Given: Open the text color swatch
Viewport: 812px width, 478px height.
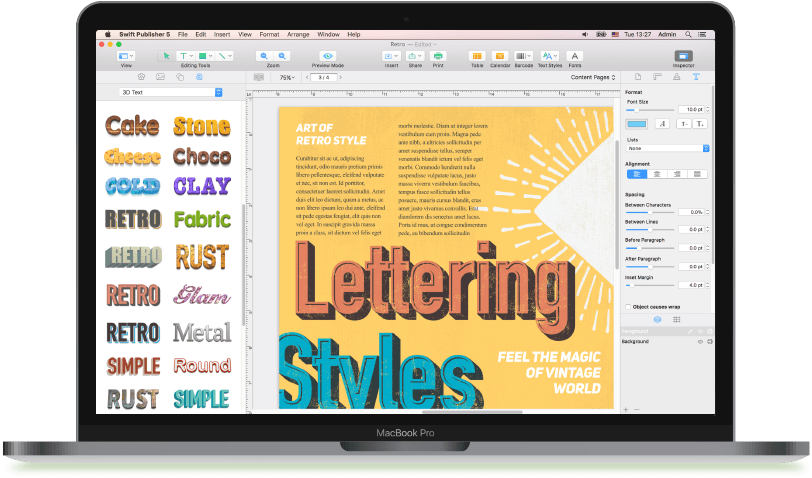Looking at the screenshot, I should [636, 124].
